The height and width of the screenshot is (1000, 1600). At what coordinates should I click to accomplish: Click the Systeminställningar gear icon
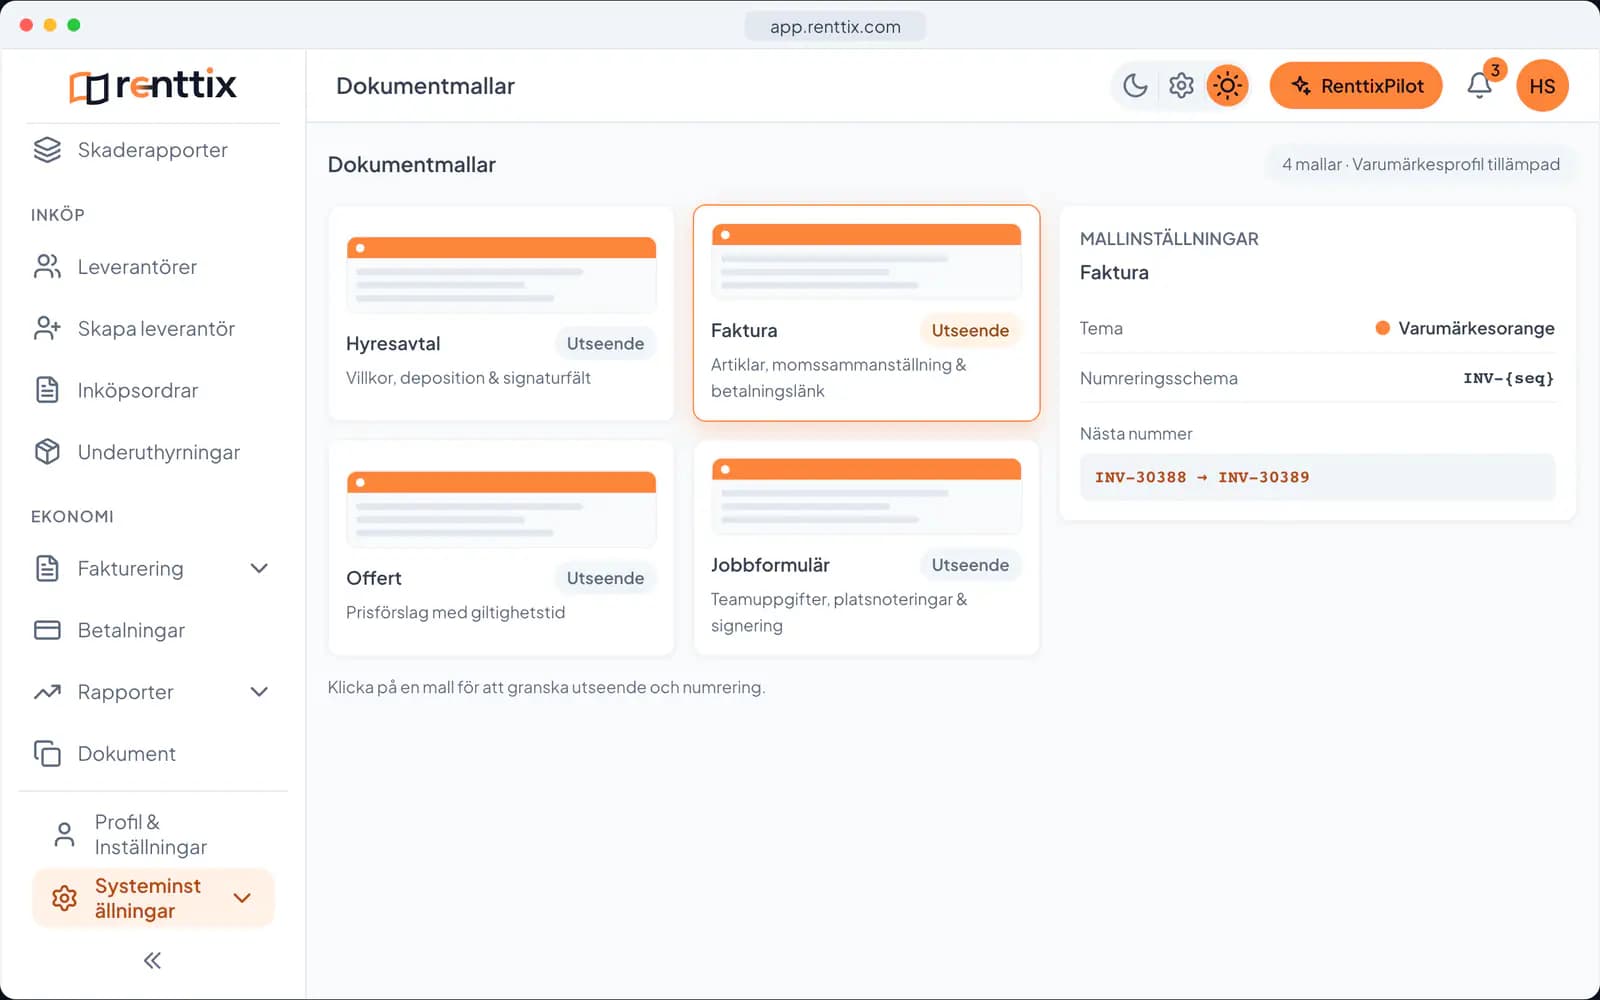click(64, 898)
